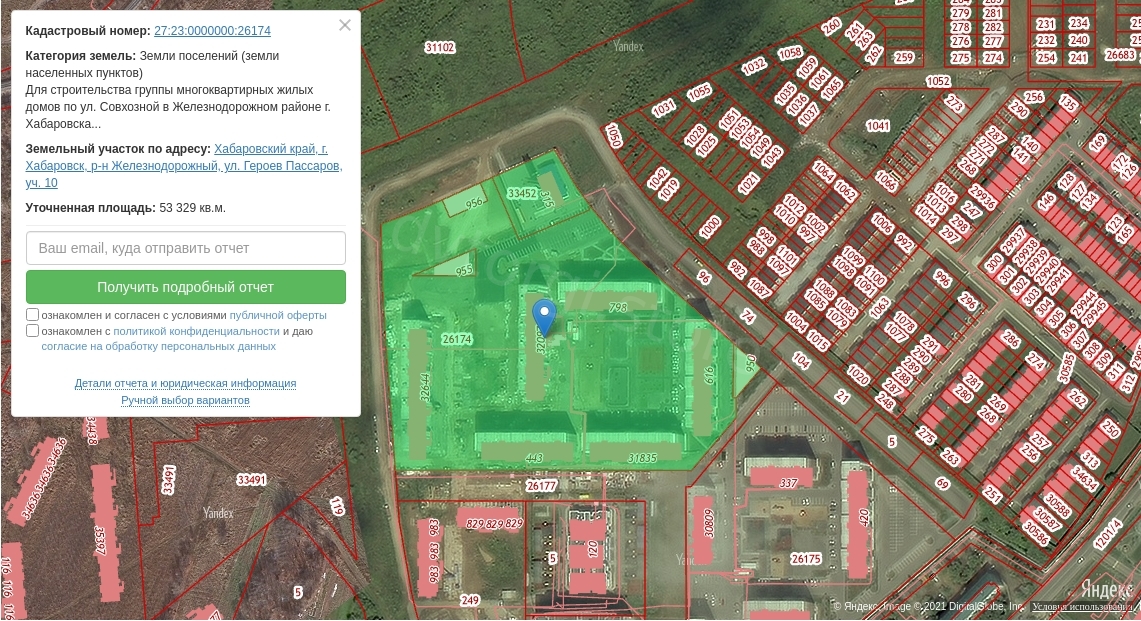The width and height of the screenshot is (1141, 621).
Task: Focus the email input field
Action: point(186,248)
